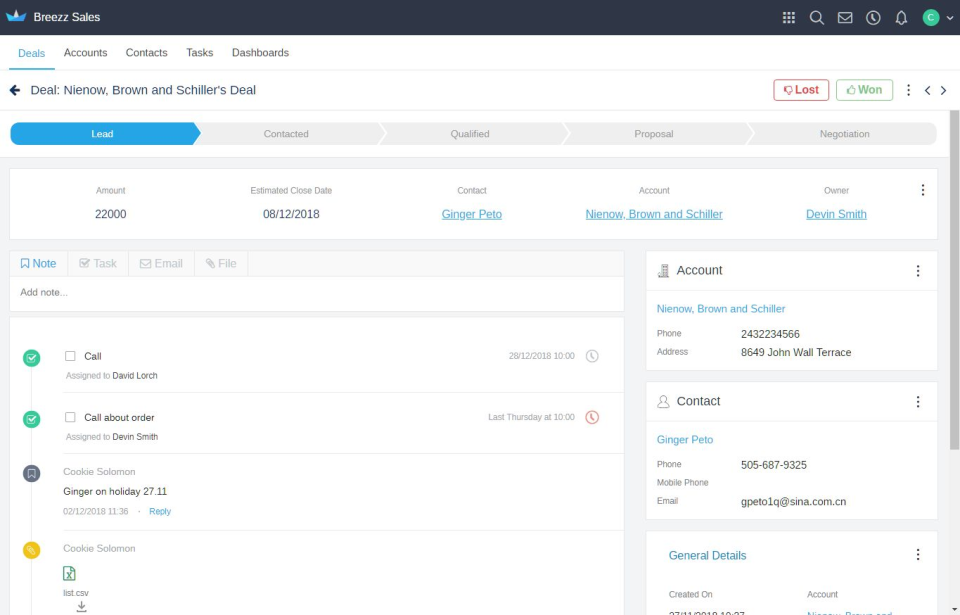The height and width of the screenshot is (615, 960).
Task: Click the Won button
Action: 864,89
